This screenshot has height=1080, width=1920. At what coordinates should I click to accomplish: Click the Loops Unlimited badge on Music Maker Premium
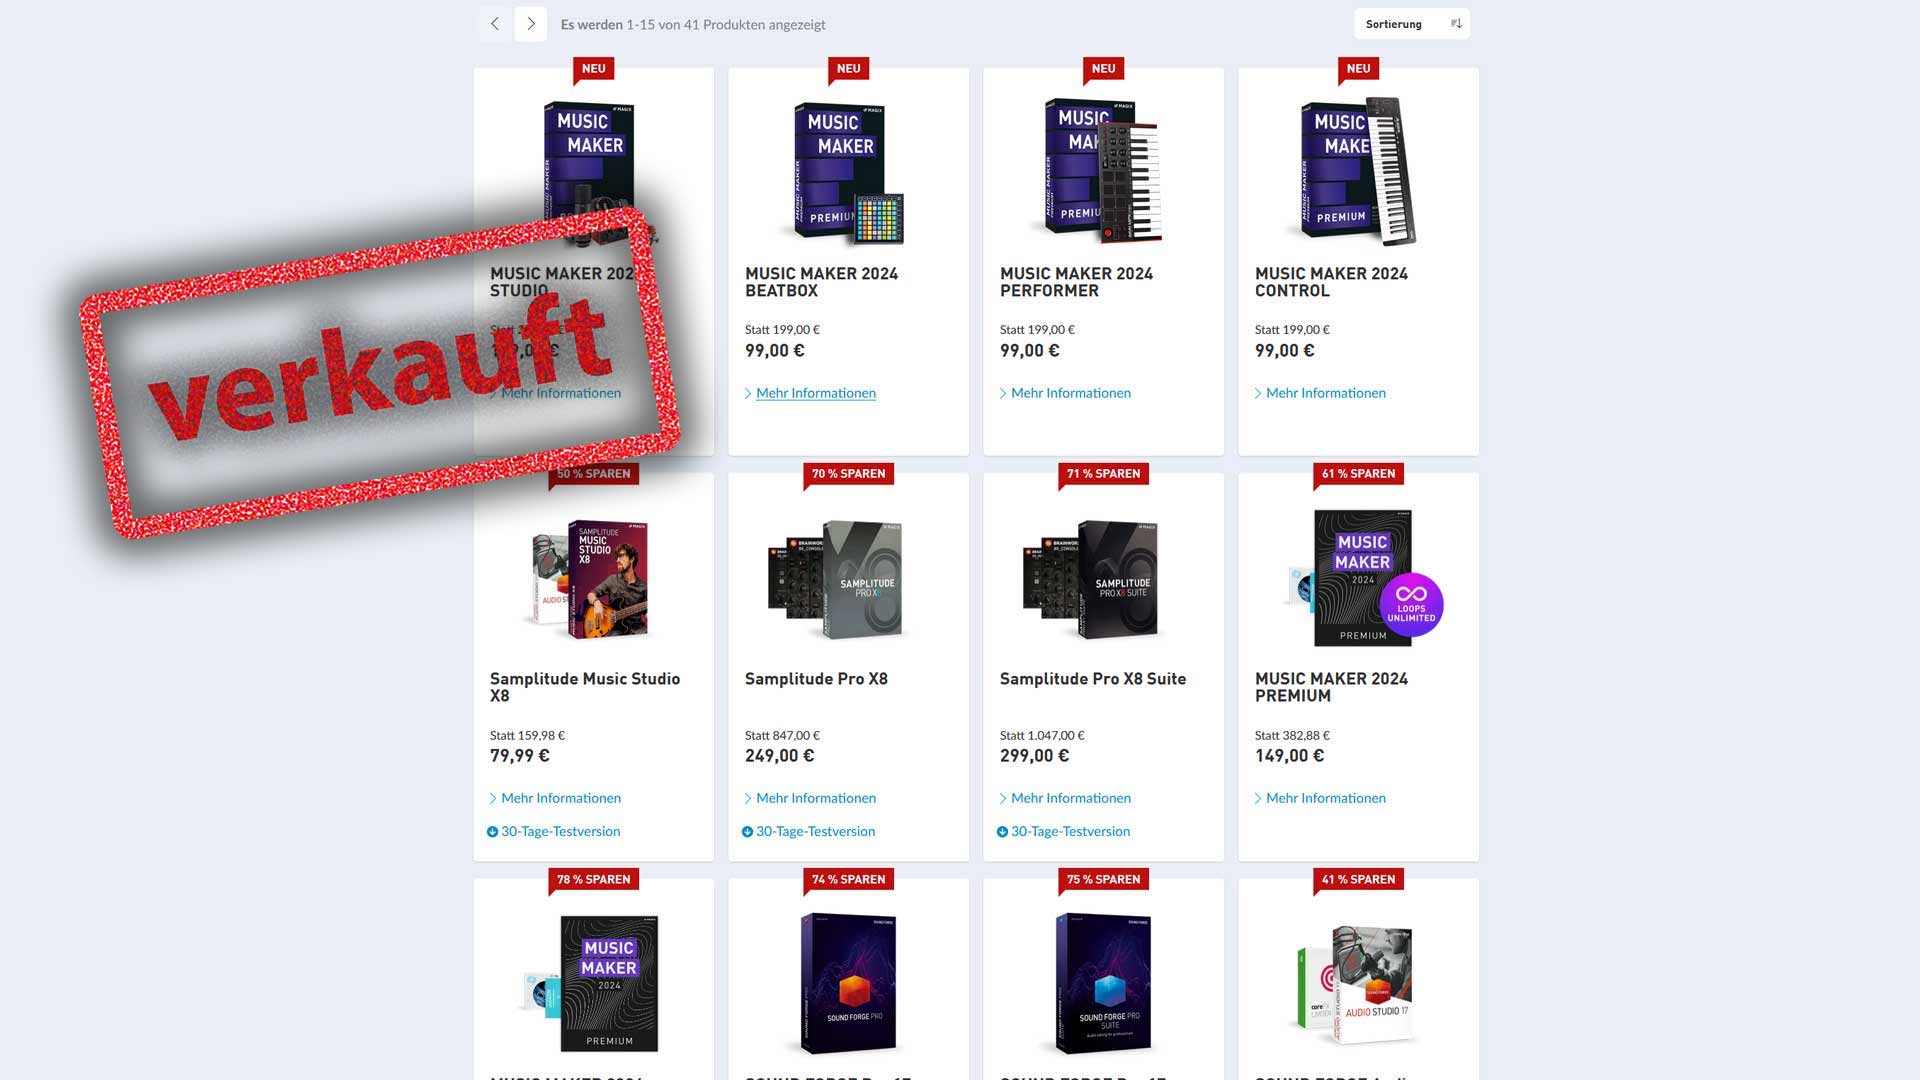1411,605
